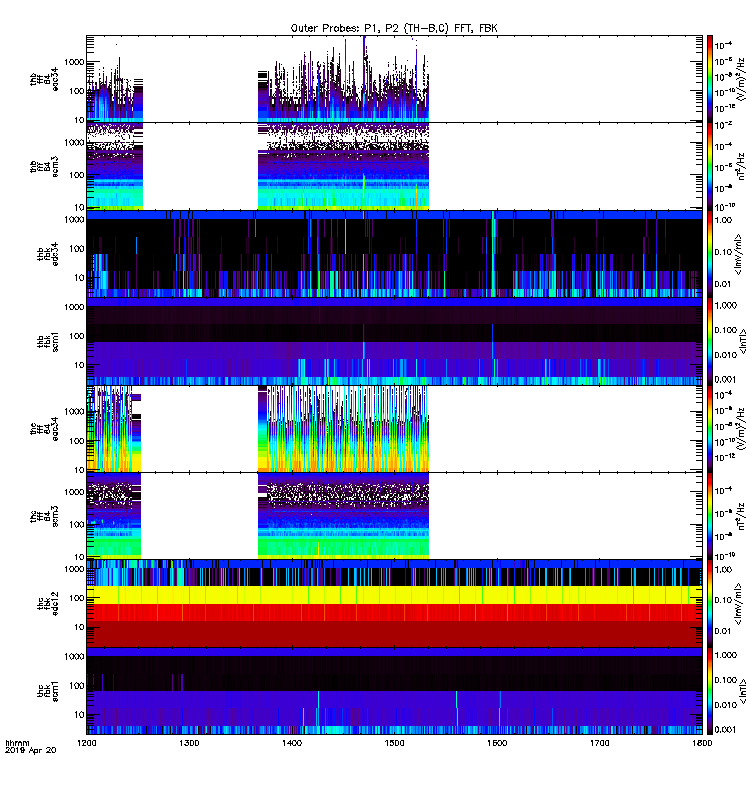Click the thb fbk scm1 spectrogram panel
Screen dimensions: 750x800
coord(394,341)
